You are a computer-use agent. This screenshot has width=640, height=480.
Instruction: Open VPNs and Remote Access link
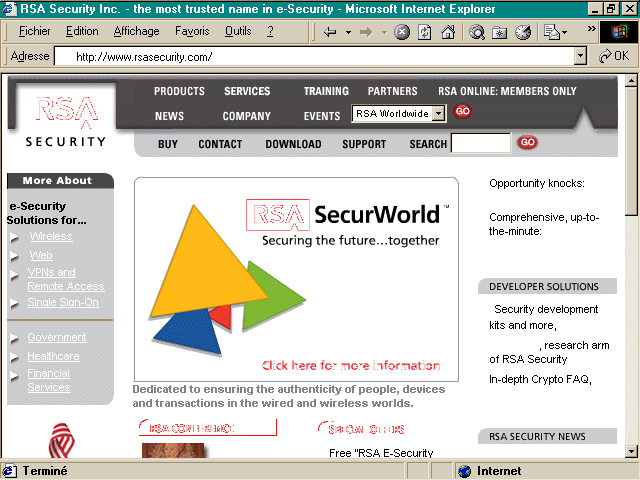click(x=66, y=279)
